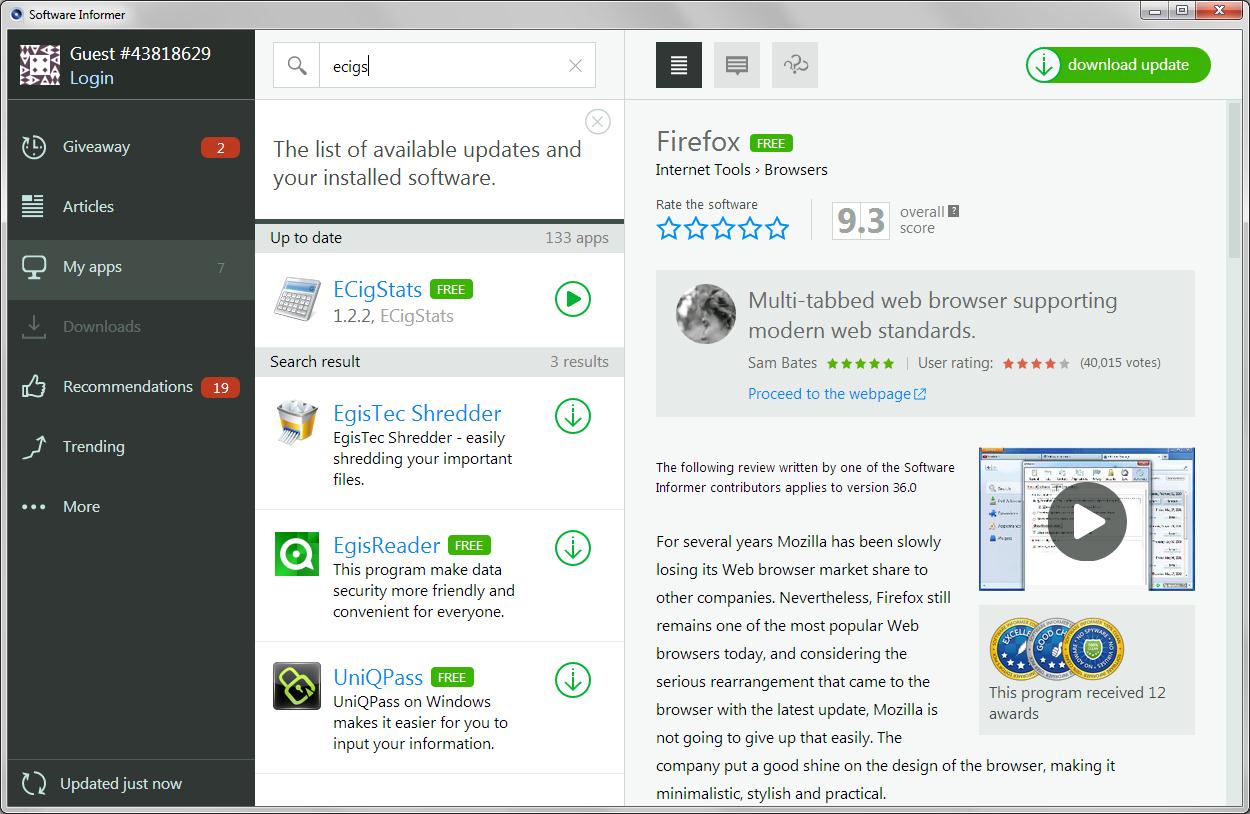Download UniQPass via green arrow icon

572,681
